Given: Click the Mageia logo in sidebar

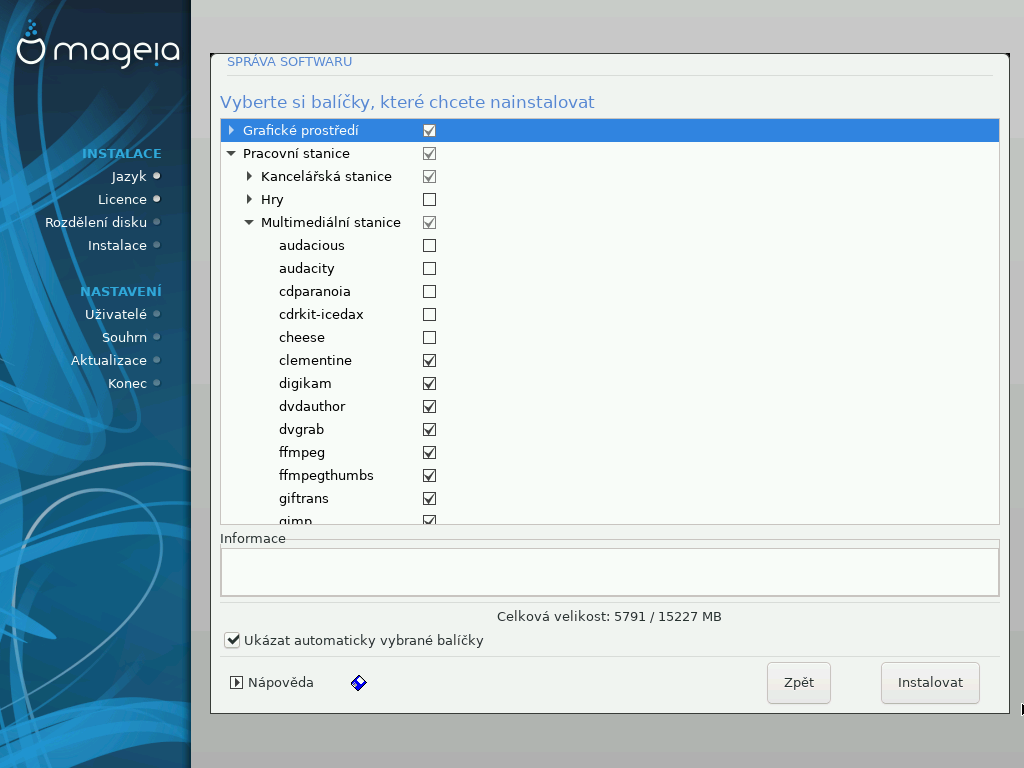Looking at the screenshot, I should click(98, 44).
